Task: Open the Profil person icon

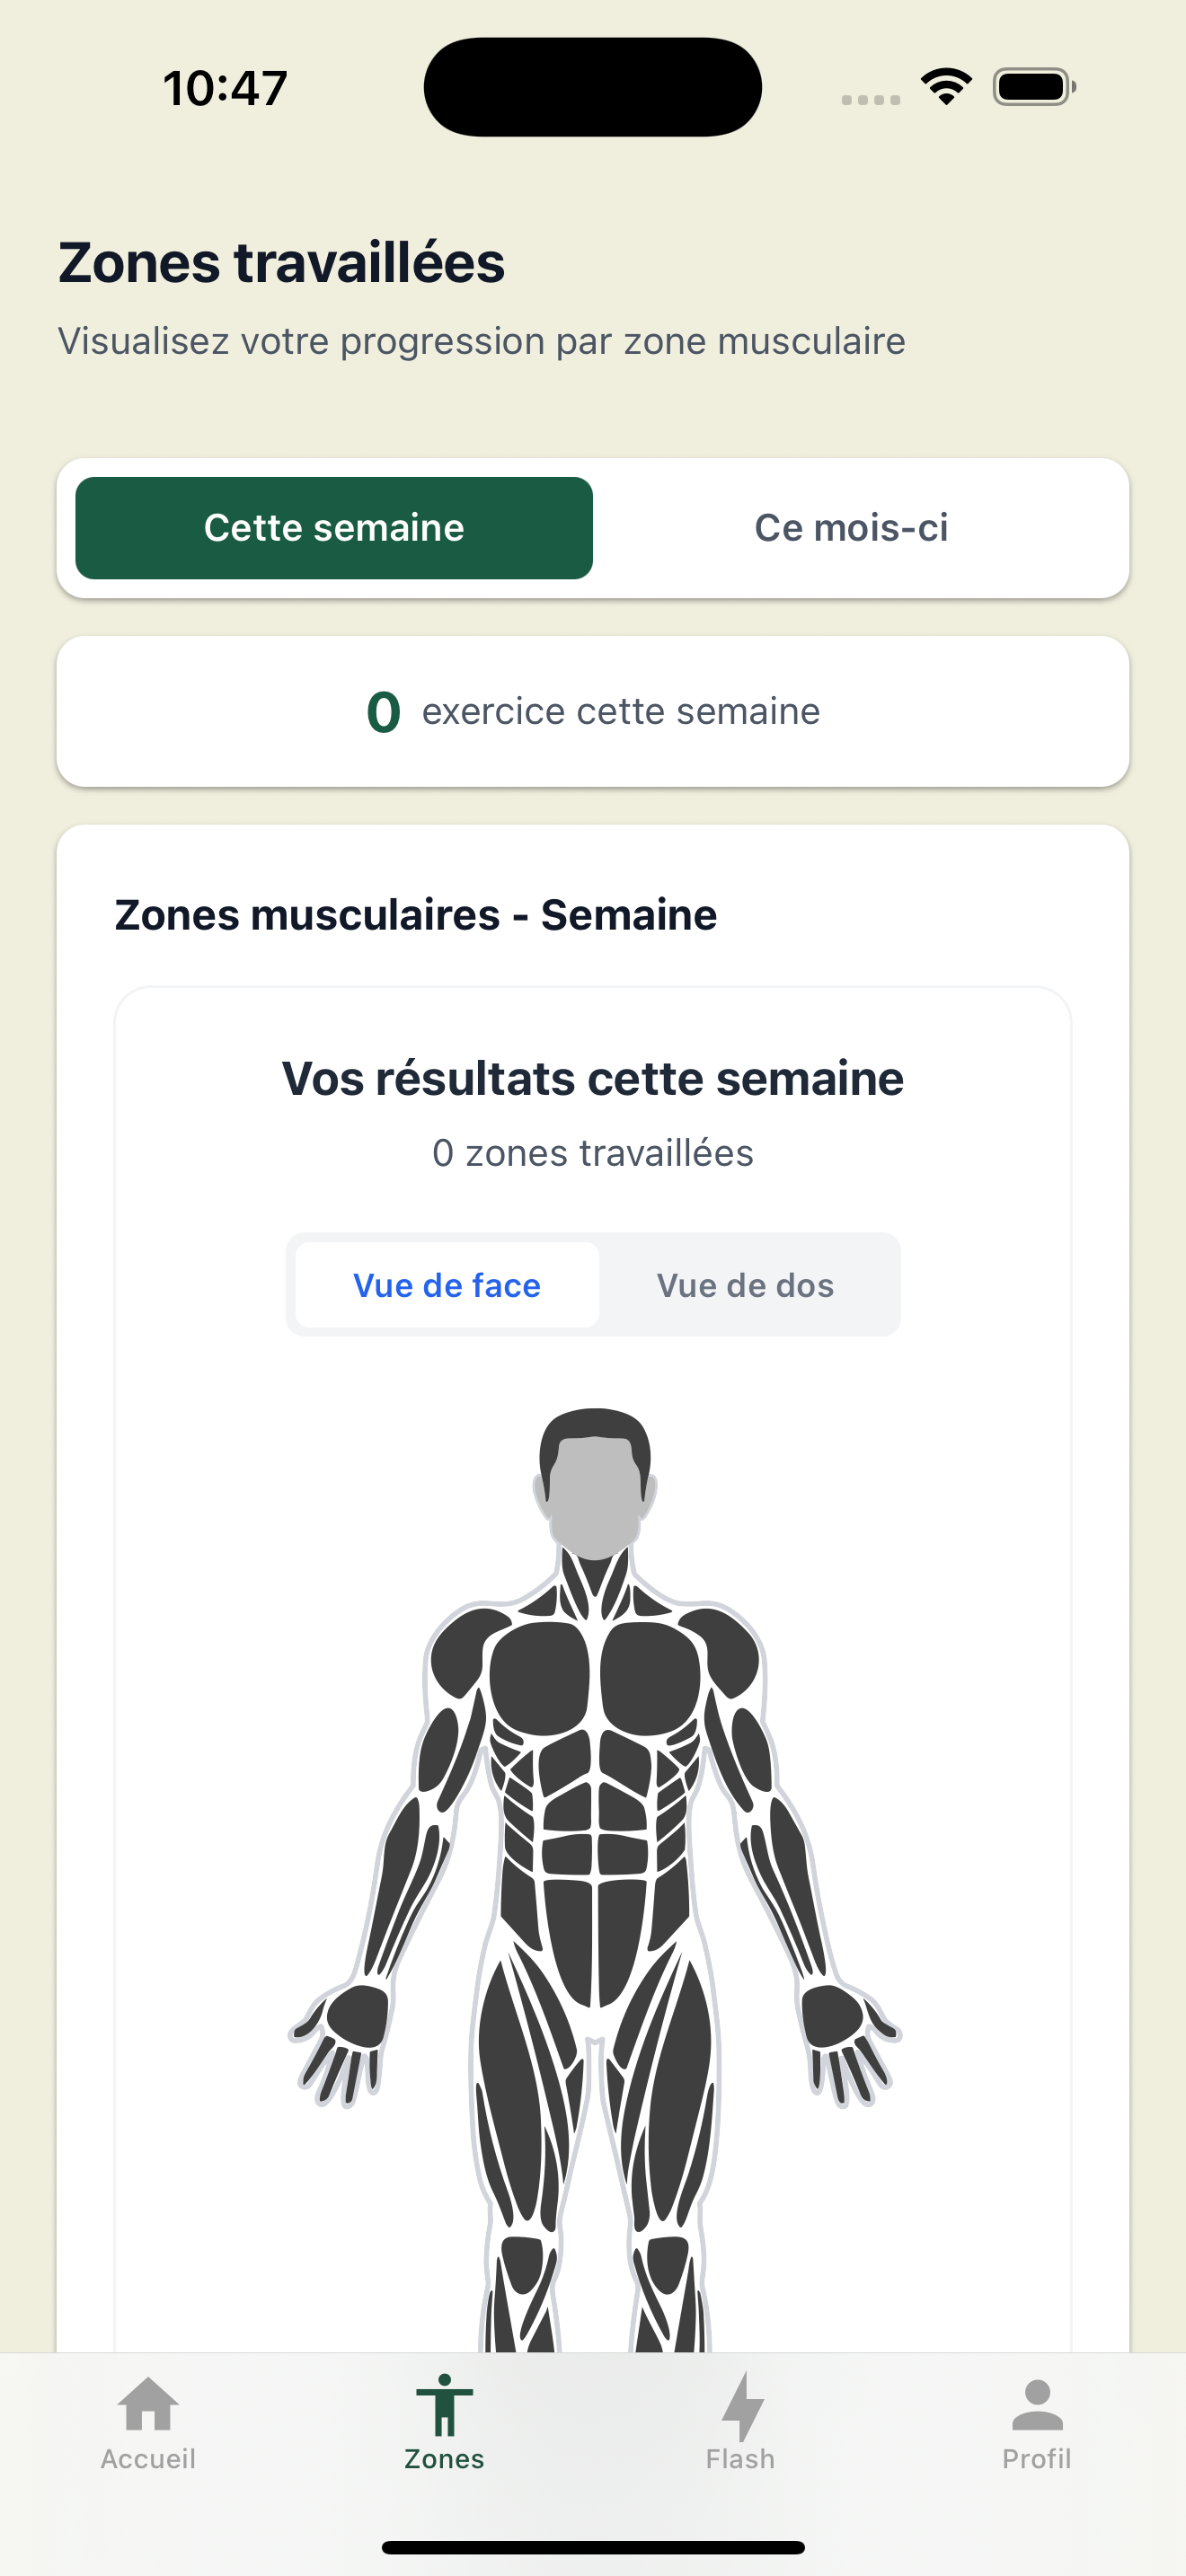Action: 1037,2404
